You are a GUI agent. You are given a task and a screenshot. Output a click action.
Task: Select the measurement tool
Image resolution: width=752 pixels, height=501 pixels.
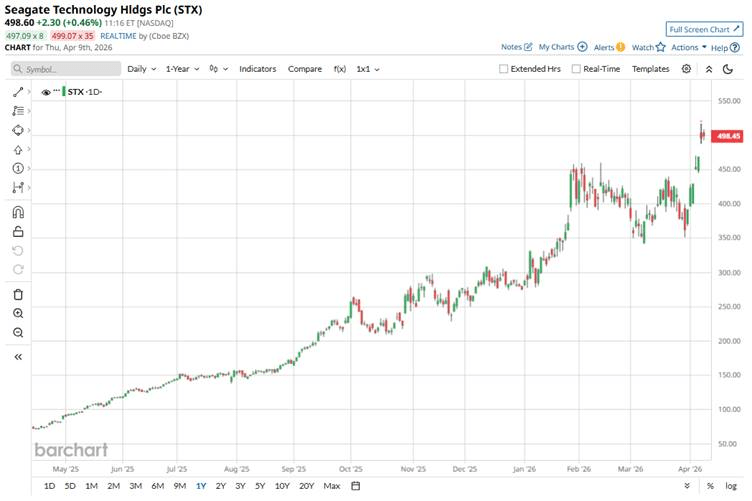(x=18, y=187)
